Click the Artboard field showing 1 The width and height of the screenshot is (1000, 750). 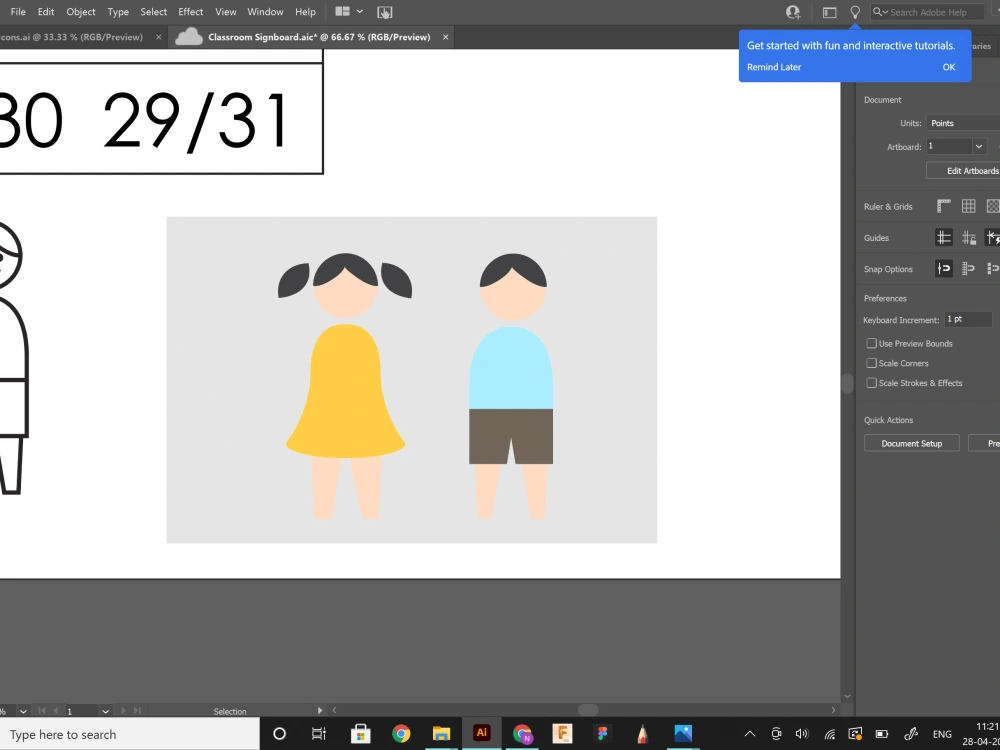click(x=948, y=147)
